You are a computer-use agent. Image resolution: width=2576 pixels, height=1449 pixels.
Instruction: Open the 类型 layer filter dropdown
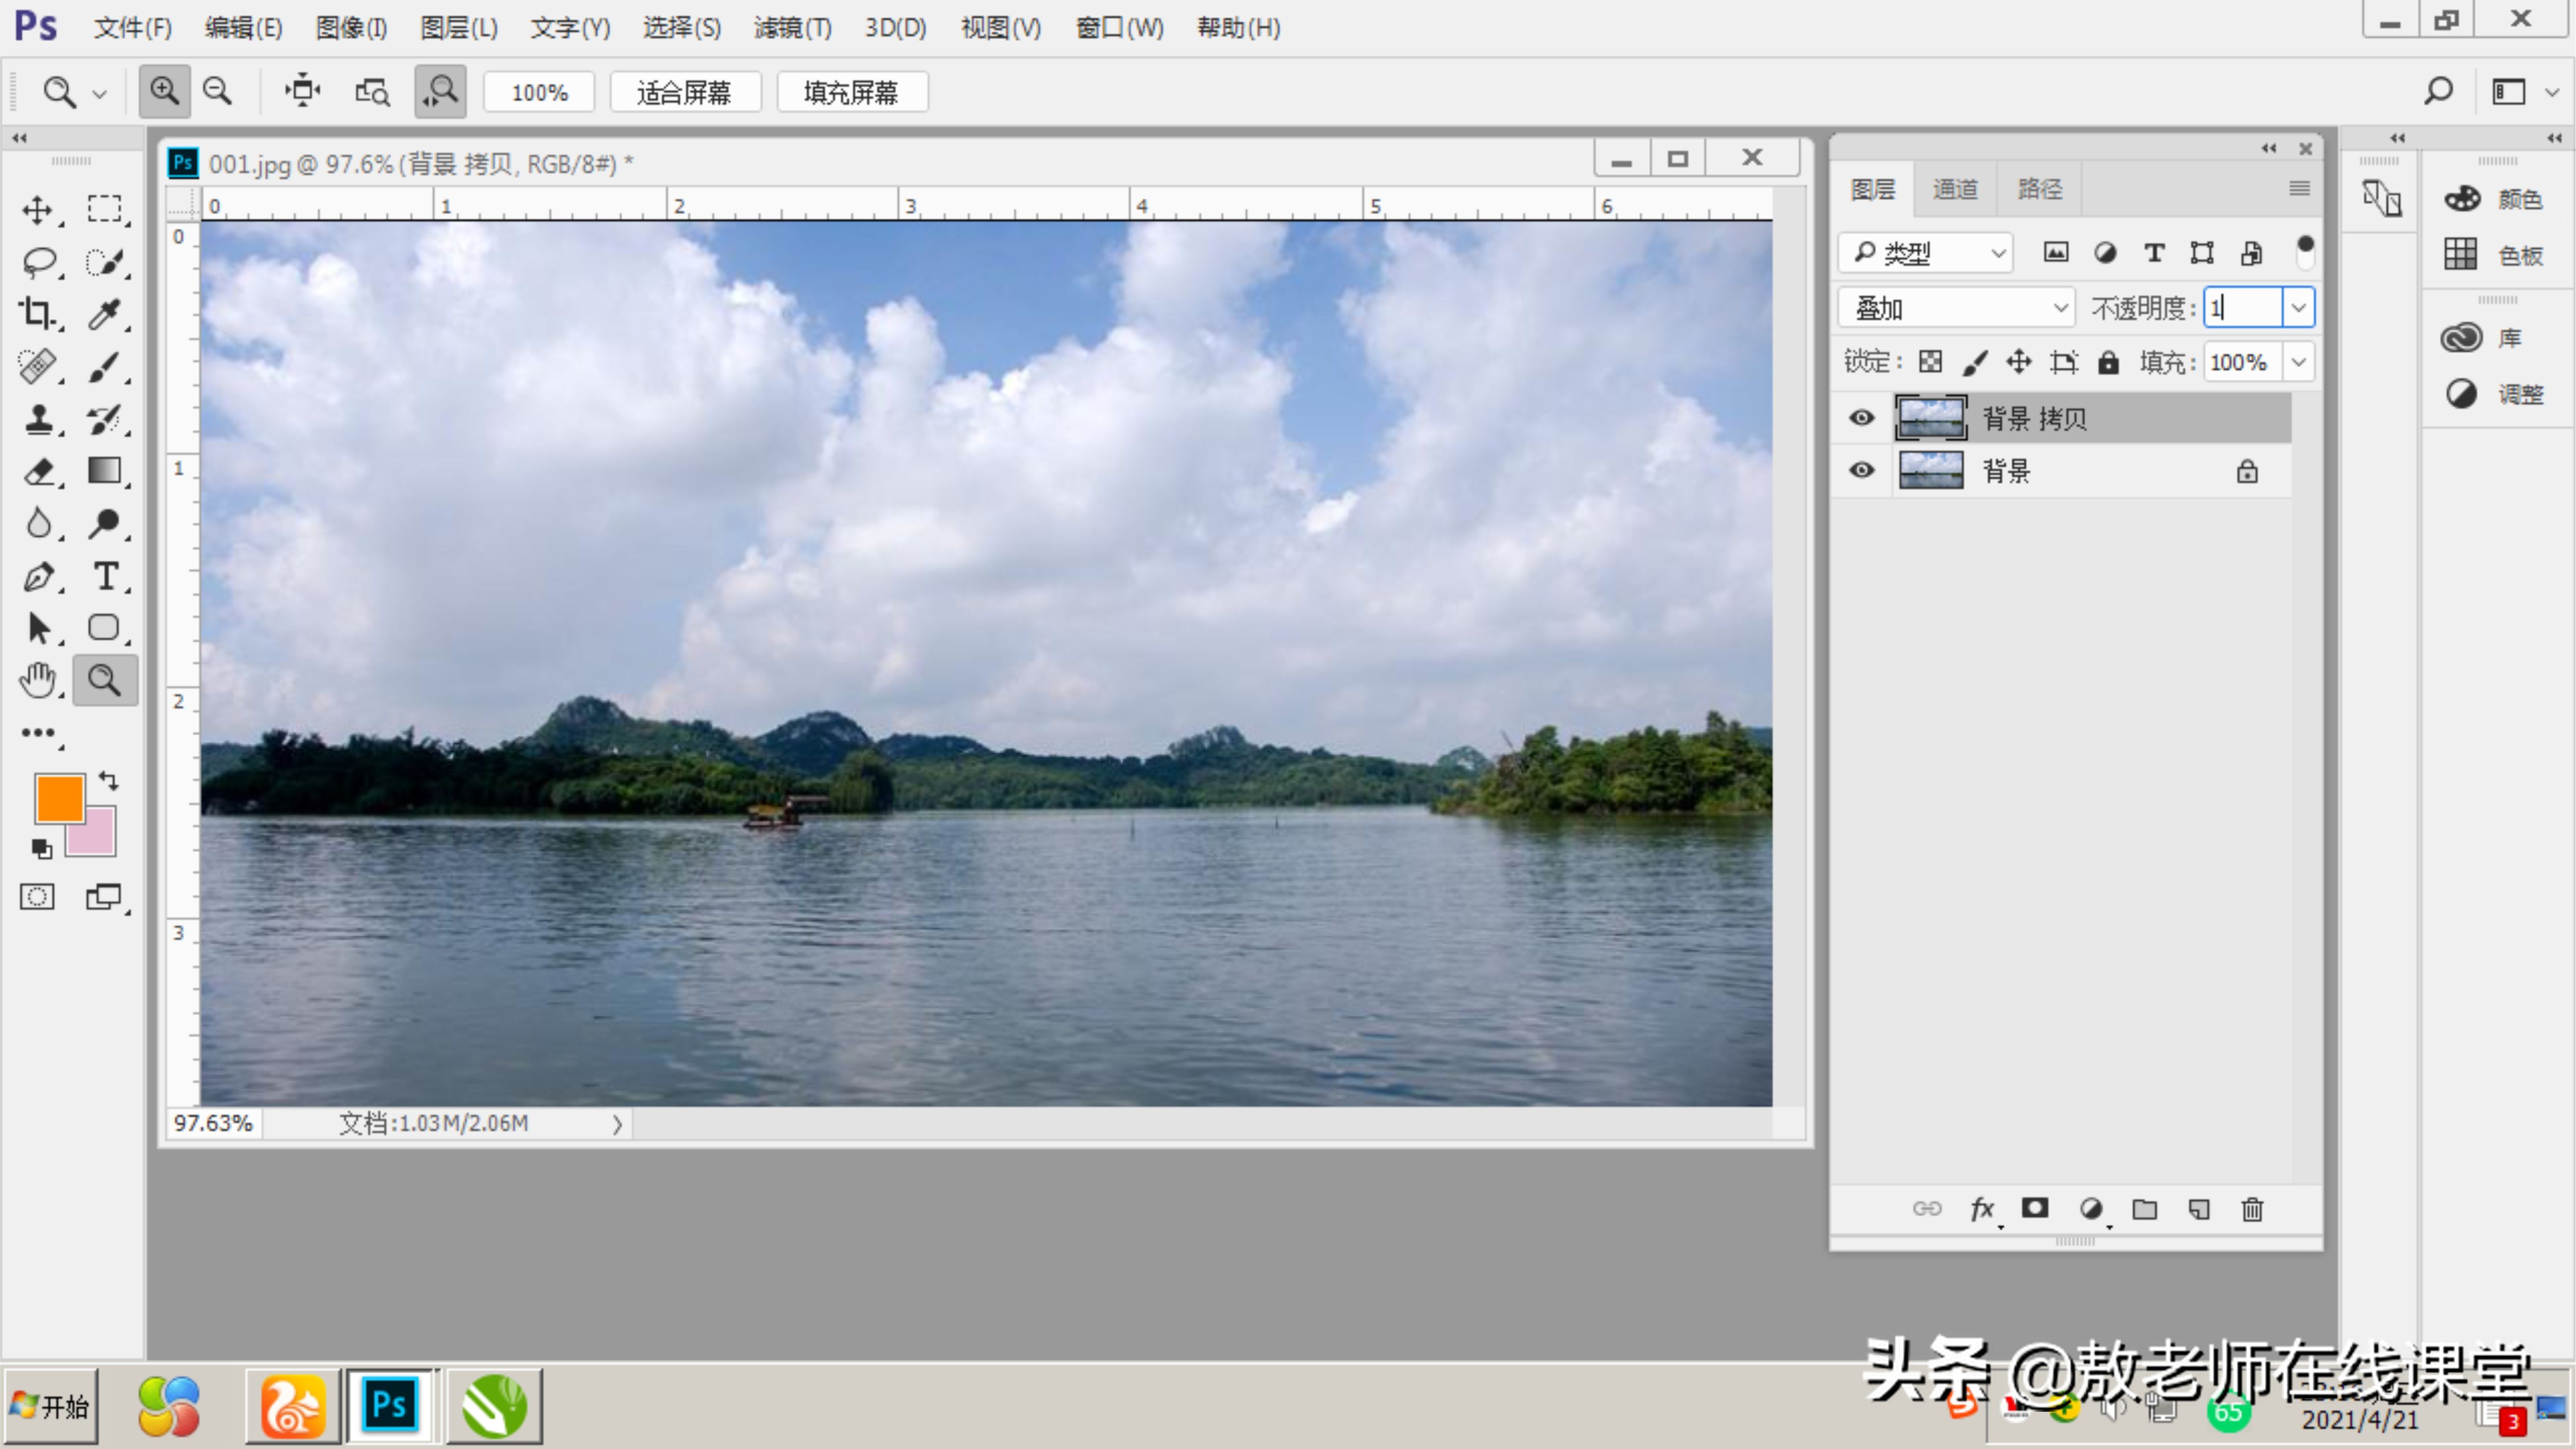click(1926, 253)
